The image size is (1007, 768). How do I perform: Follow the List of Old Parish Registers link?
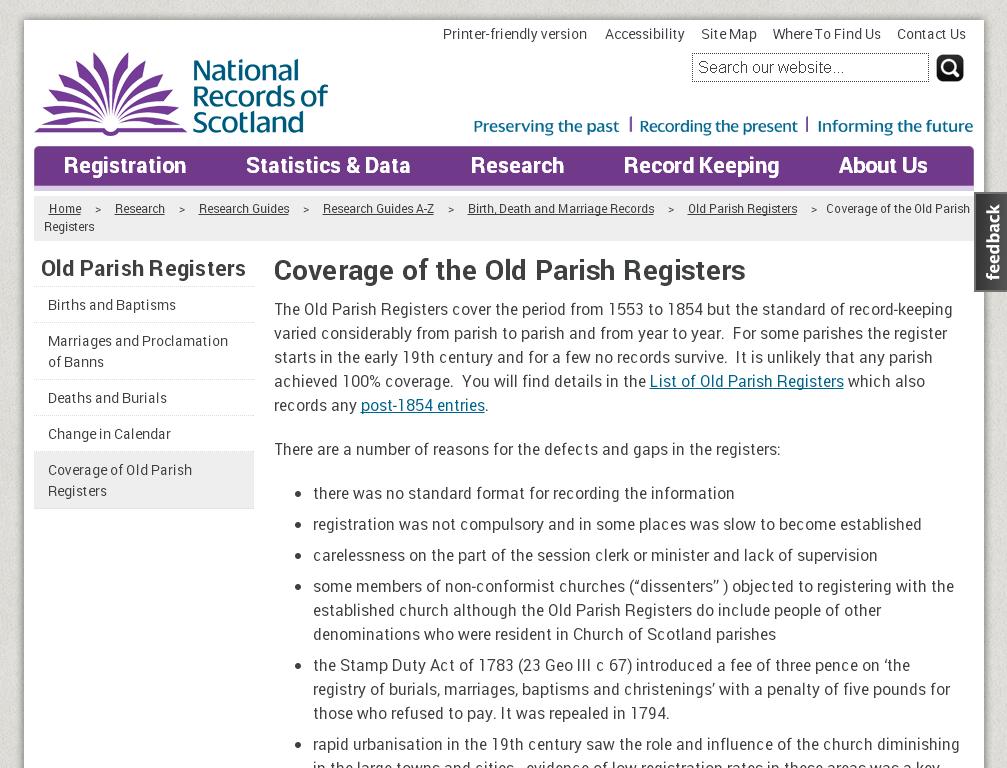pos(747,381)
